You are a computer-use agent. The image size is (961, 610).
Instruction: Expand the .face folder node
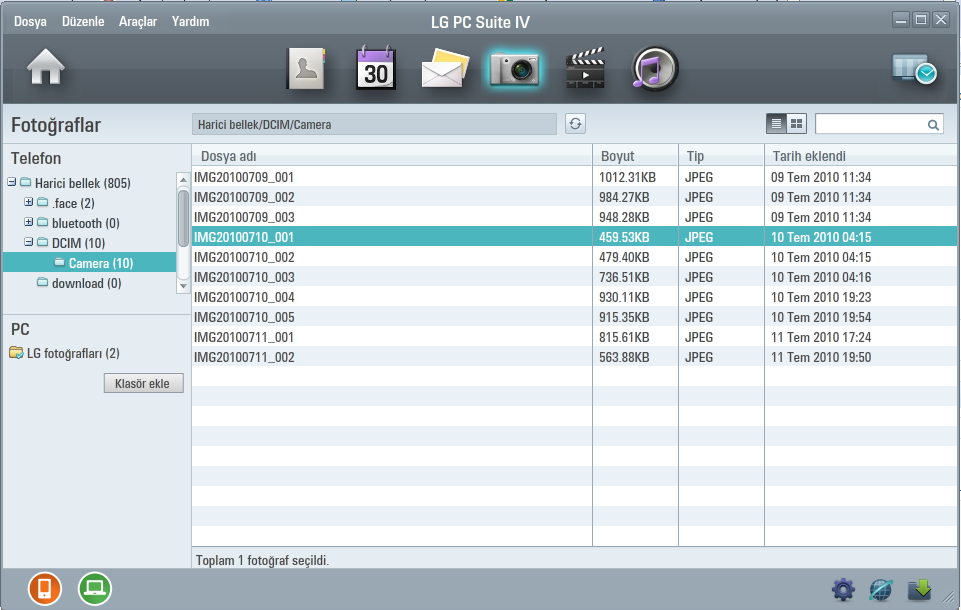29,203
